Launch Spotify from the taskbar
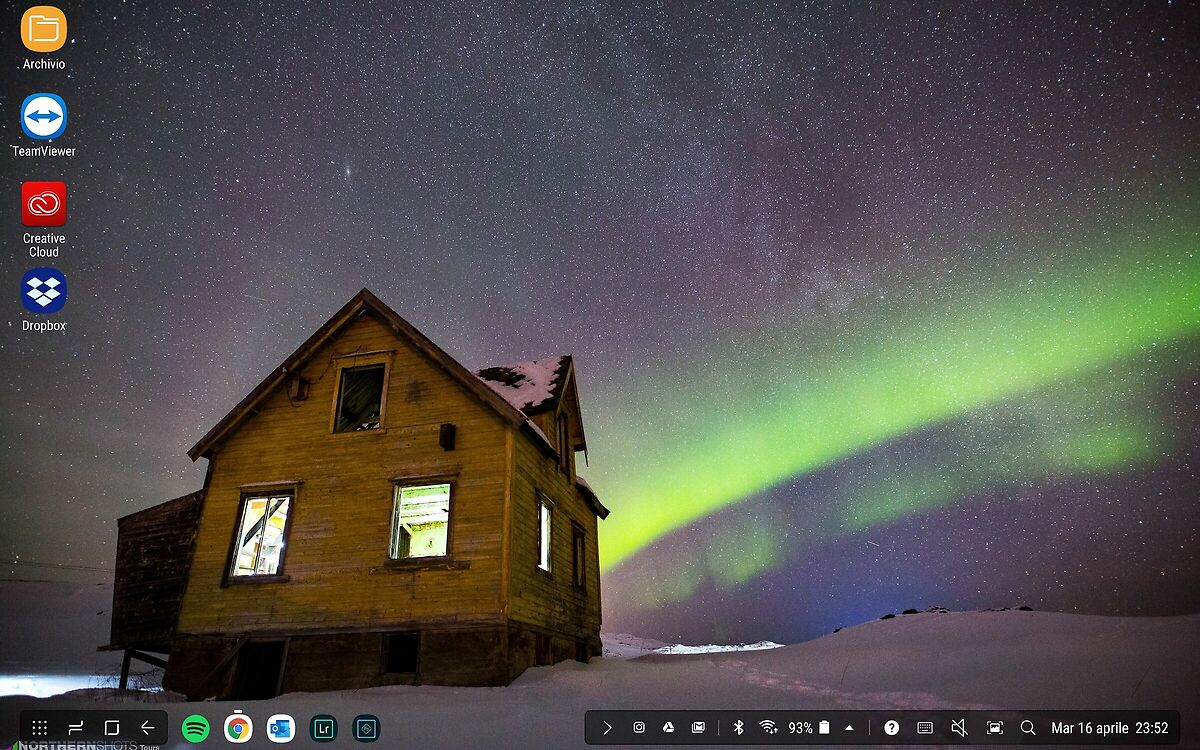1200x750 pixels. point(195,728)
